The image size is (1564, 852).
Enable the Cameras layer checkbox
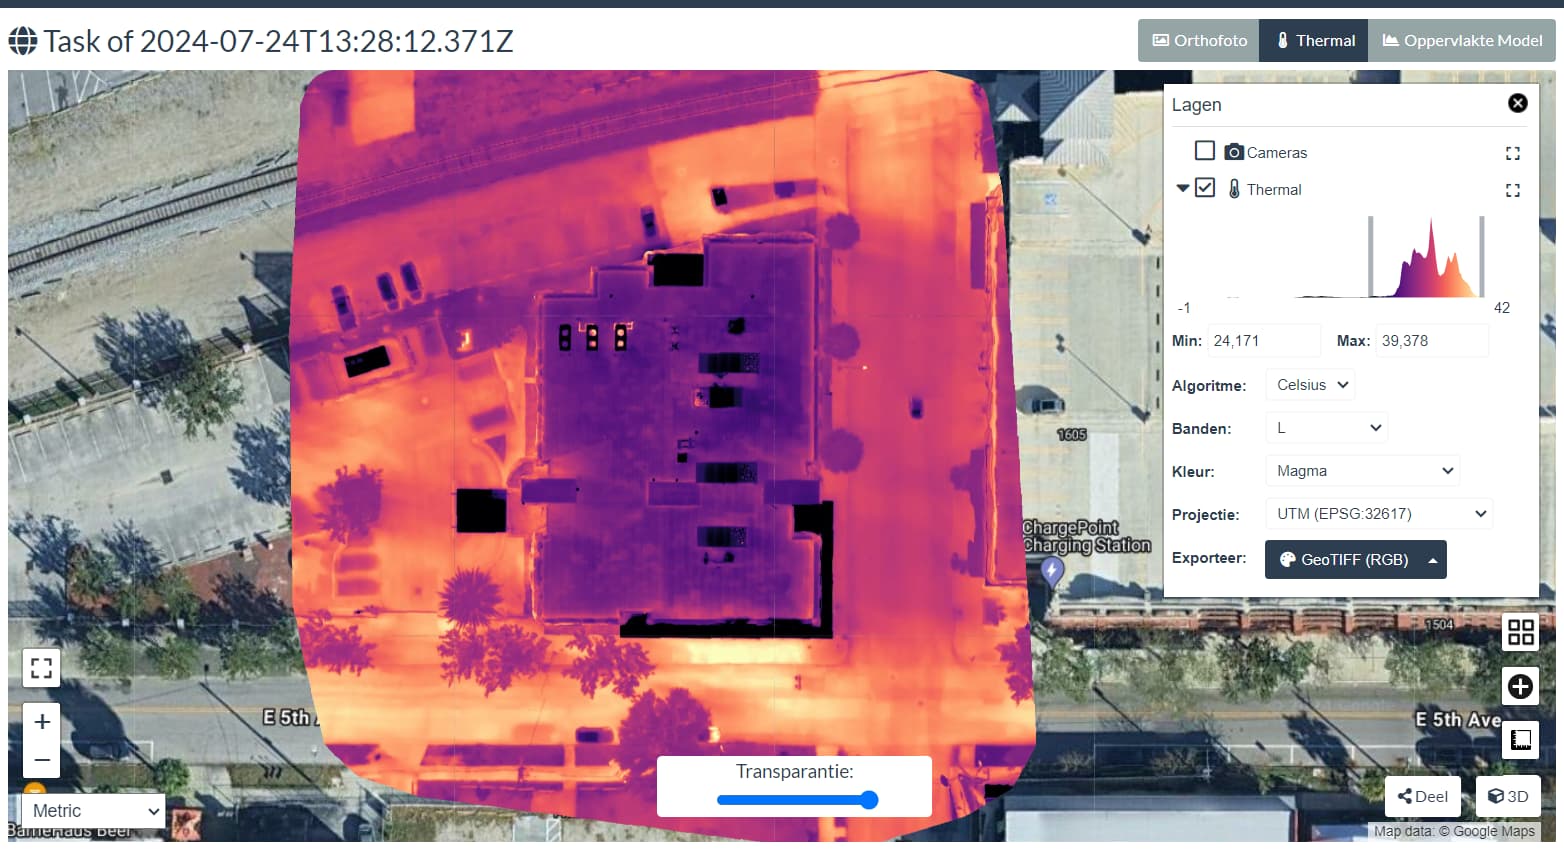click(x=1205, y=151)
